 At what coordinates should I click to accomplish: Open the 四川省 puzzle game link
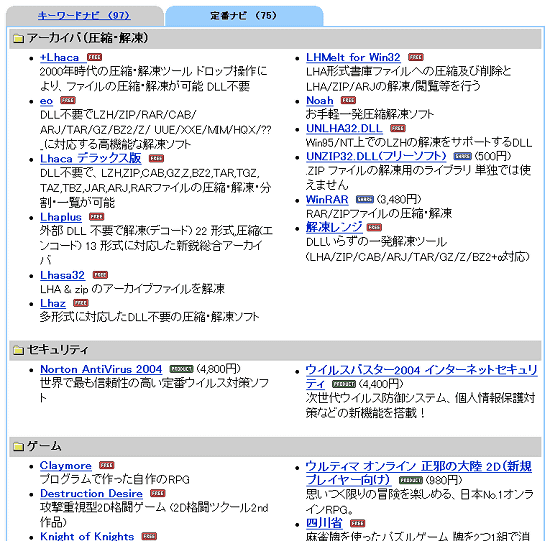click(x=324, y=523)
